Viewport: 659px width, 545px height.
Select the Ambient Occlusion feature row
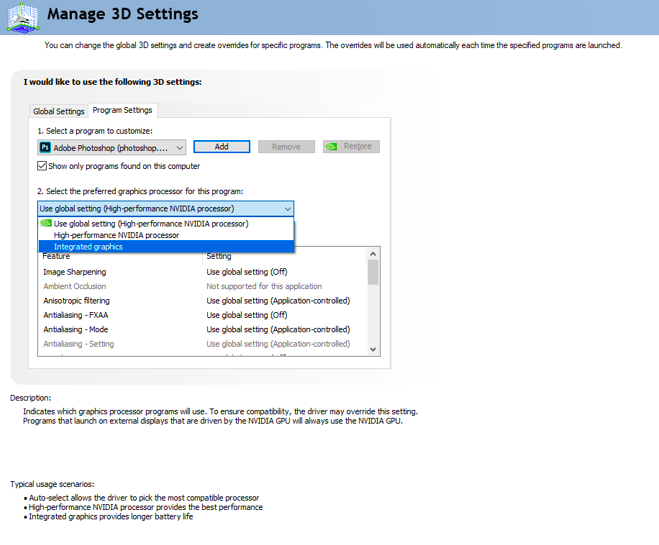click(x=202, y=286)
